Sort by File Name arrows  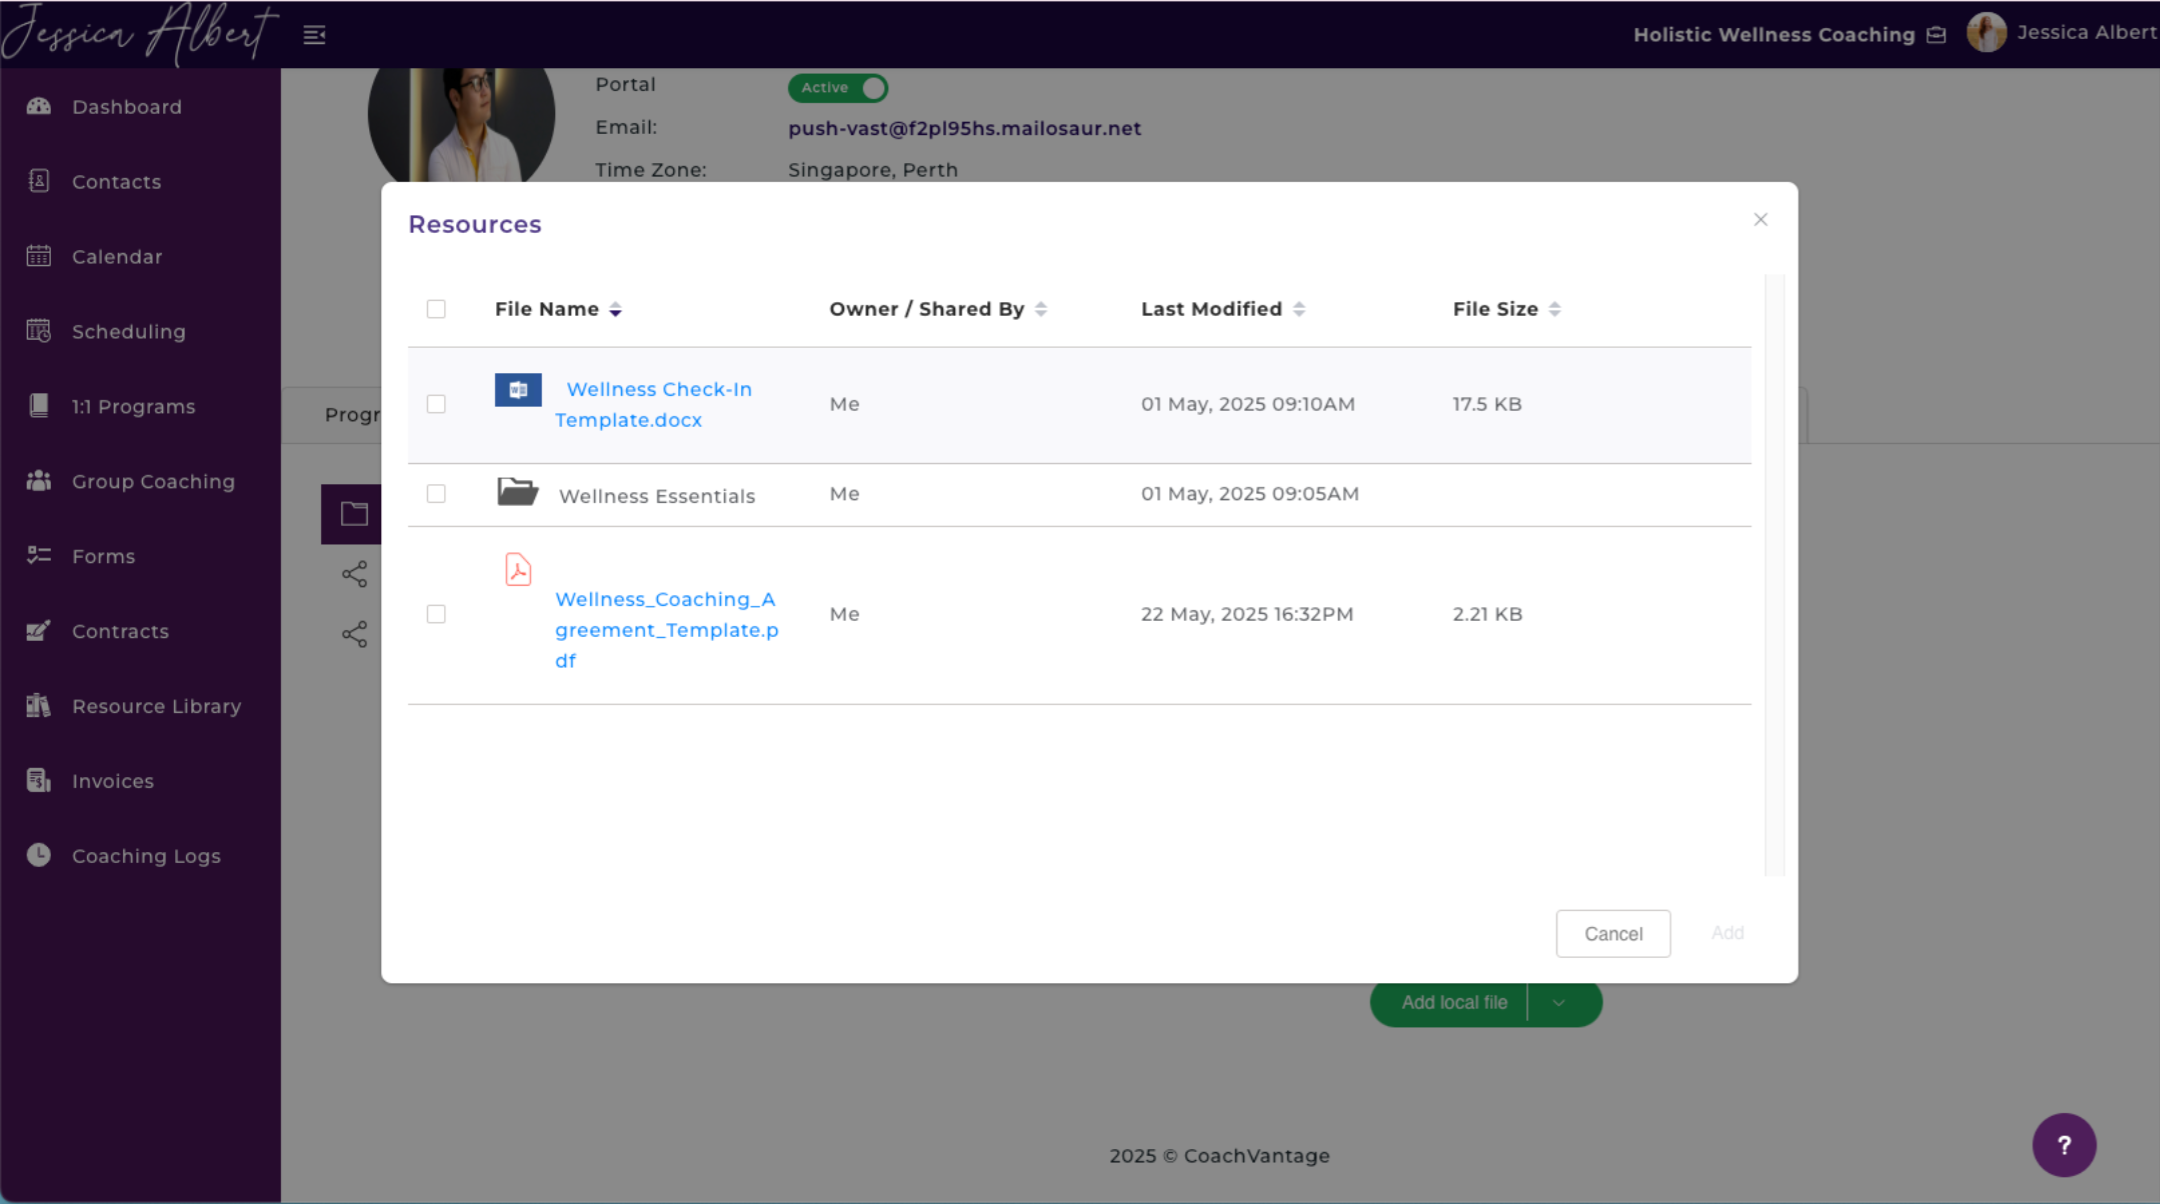pos(616,310)
